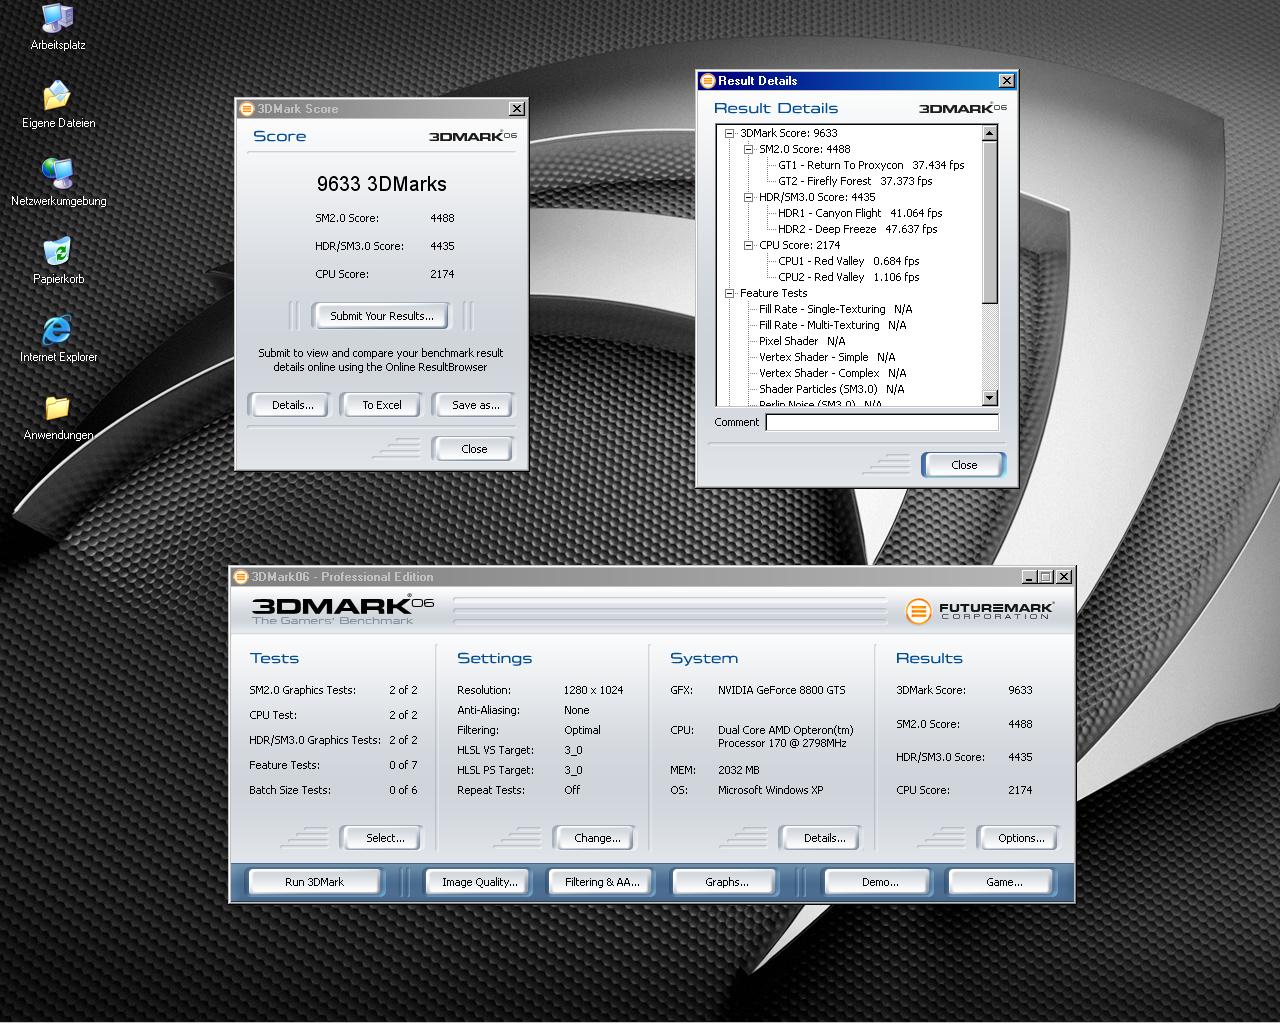1280x1024 pixels.
Task: Select Fill Rate - Multi-Texturing row
Action: [832, 325]
